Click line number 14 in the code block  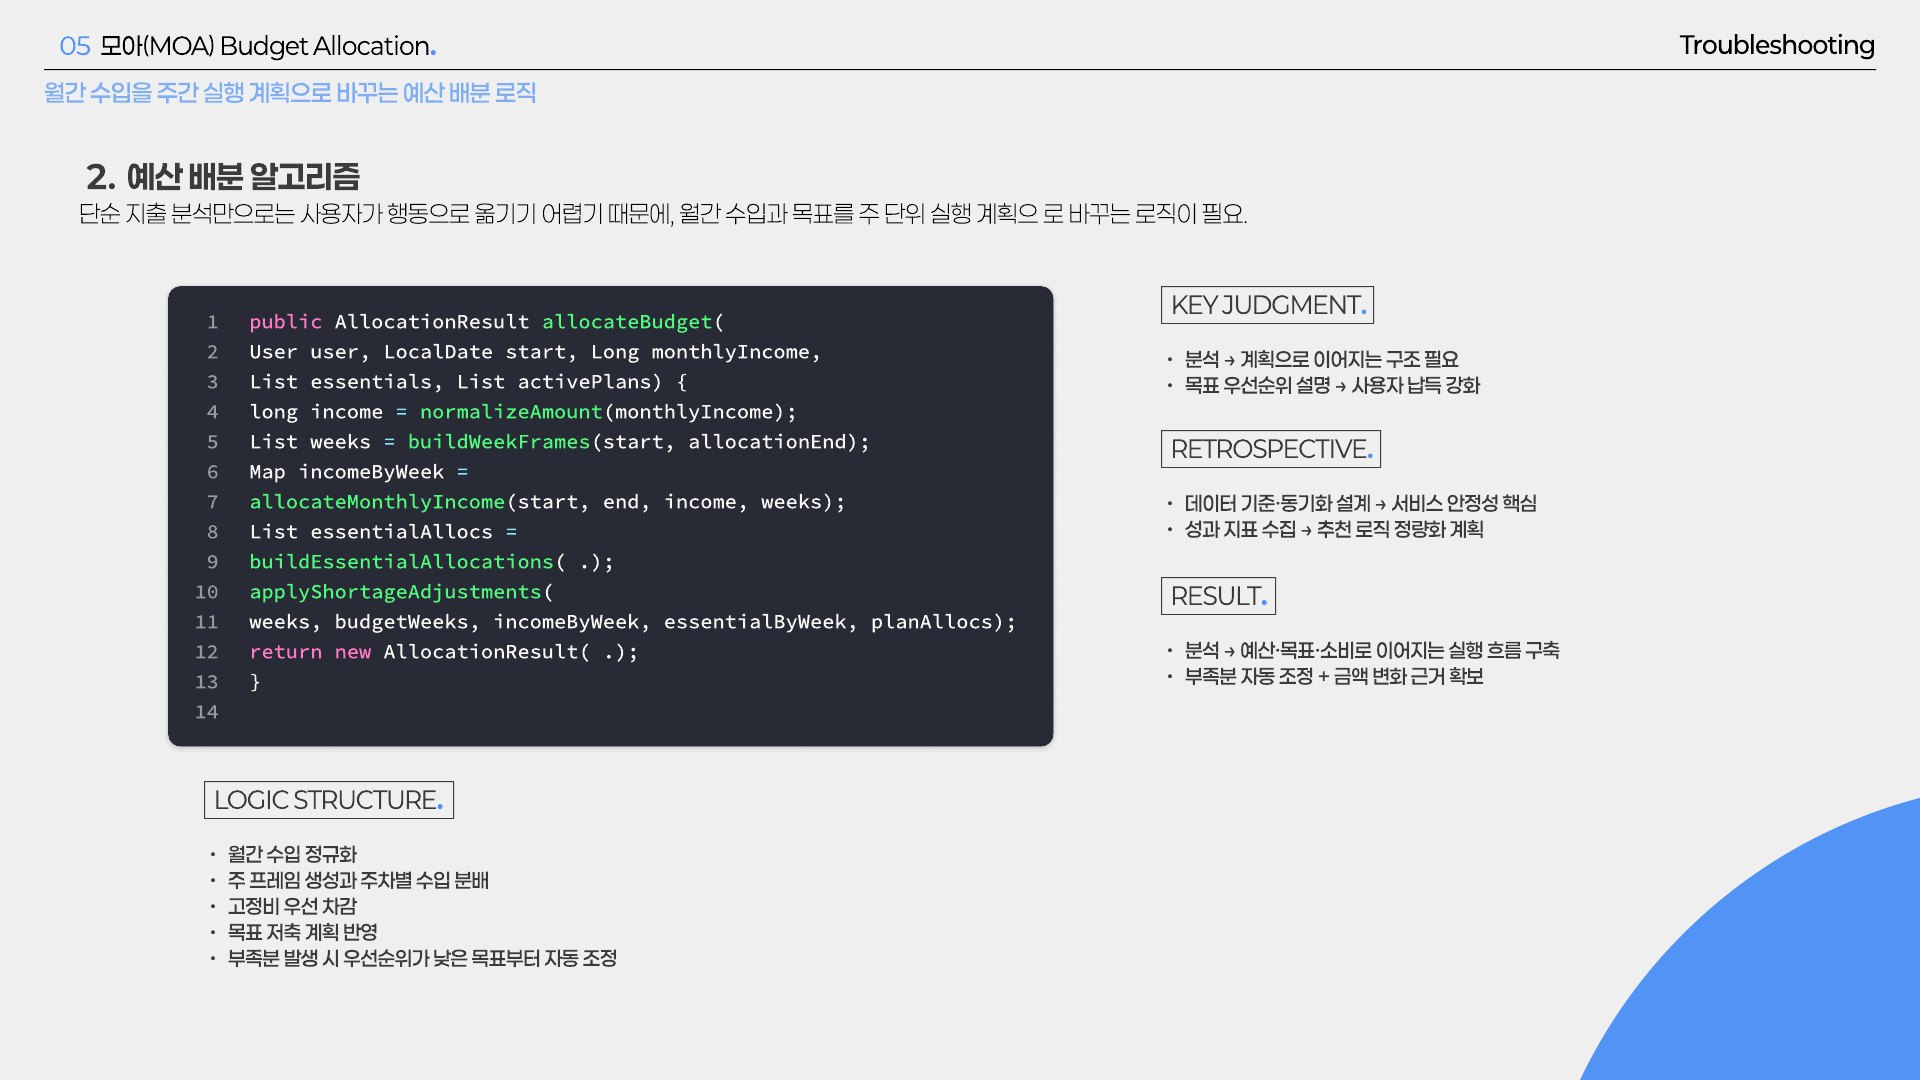coord(206,712)
